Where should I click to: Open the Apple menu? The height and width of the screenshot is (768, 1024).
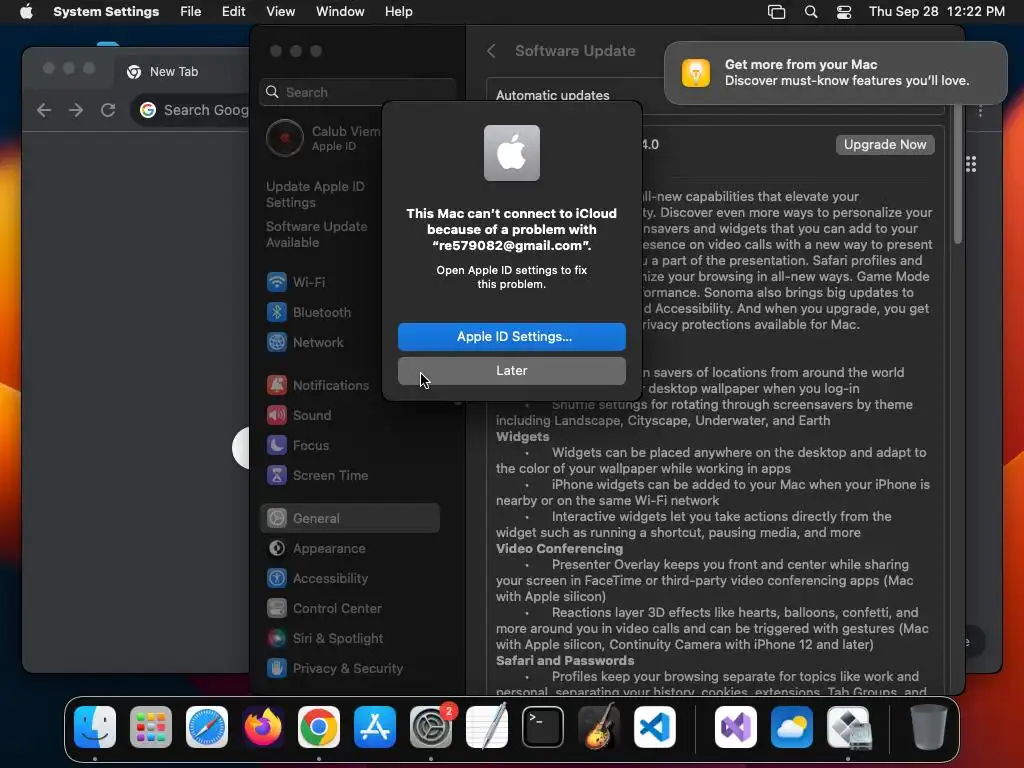(x=26, y=12)
